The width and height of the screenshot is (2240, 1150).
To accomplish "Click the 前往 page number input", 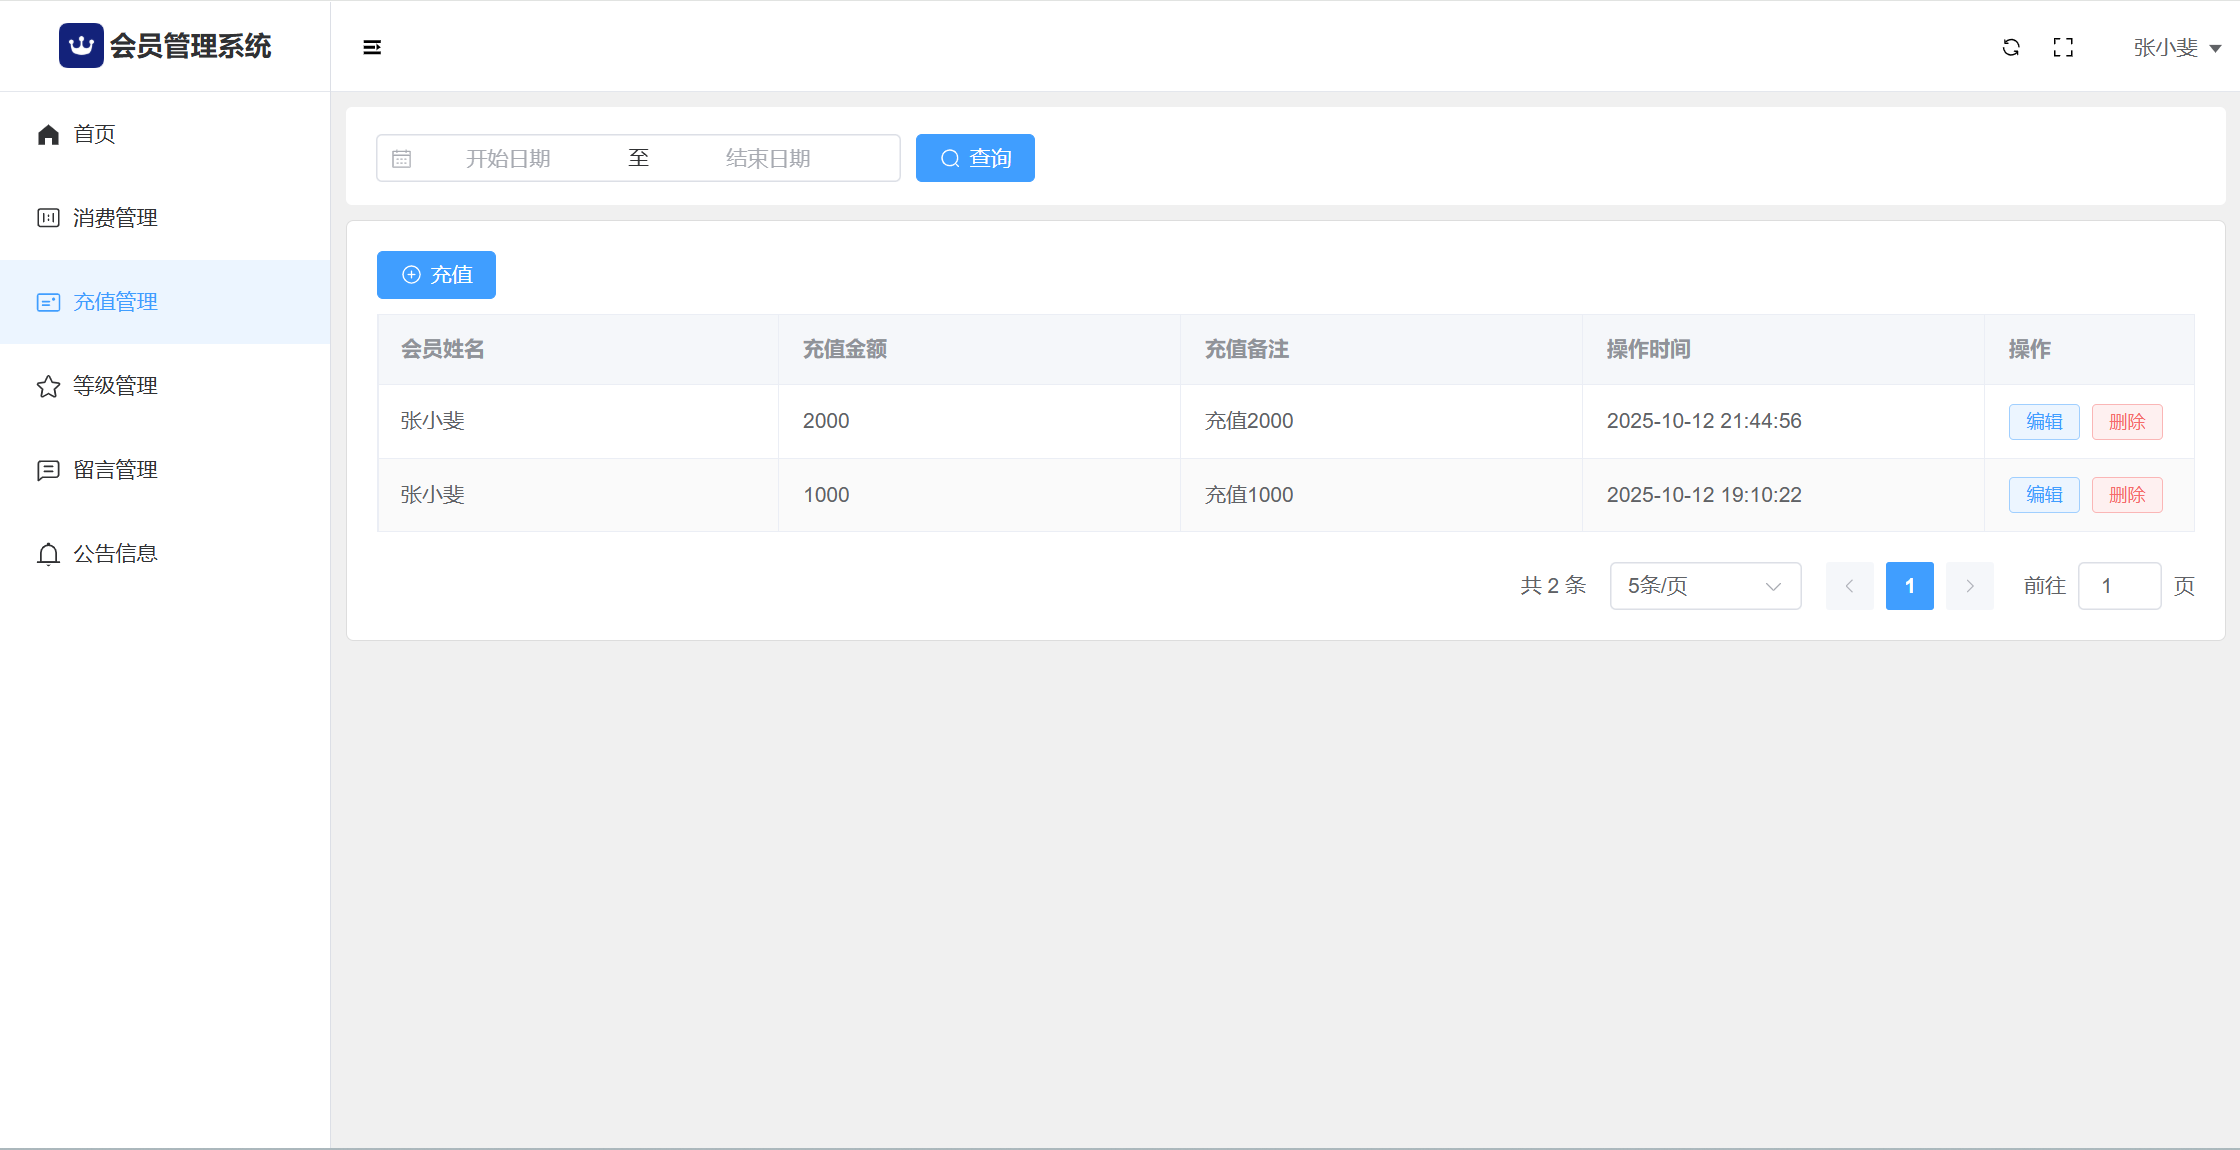I will click(x=2119, y=586).
